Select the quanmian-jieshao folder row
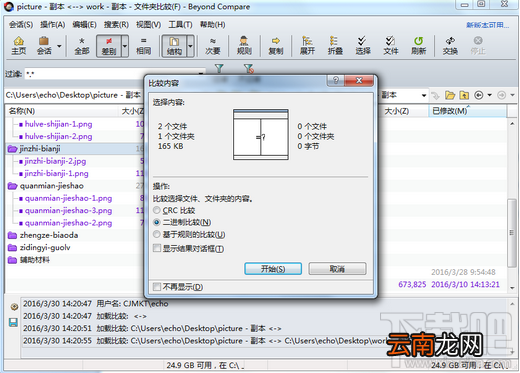The image size is (520, 373). coord(75,186)
